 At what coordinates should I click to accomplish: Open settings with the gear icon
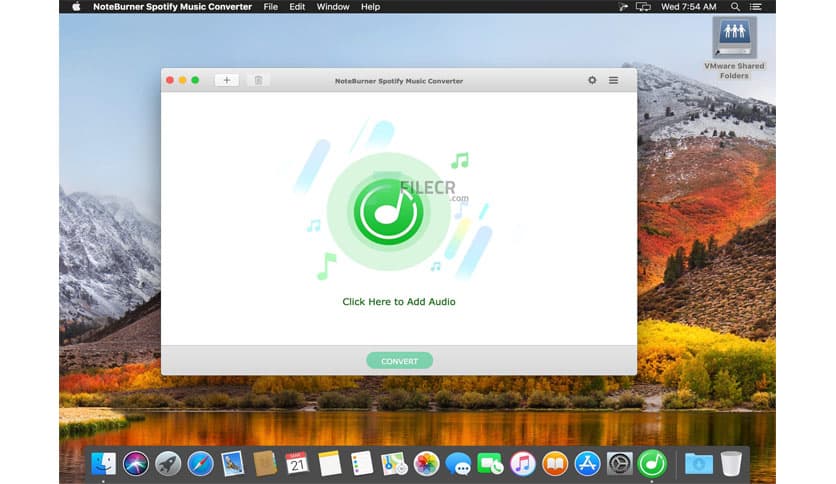(592, 80)
